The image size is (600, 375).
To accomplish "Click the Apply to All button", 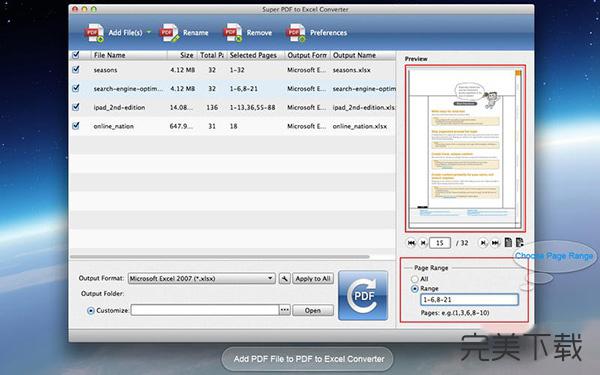I will (313, 279).
